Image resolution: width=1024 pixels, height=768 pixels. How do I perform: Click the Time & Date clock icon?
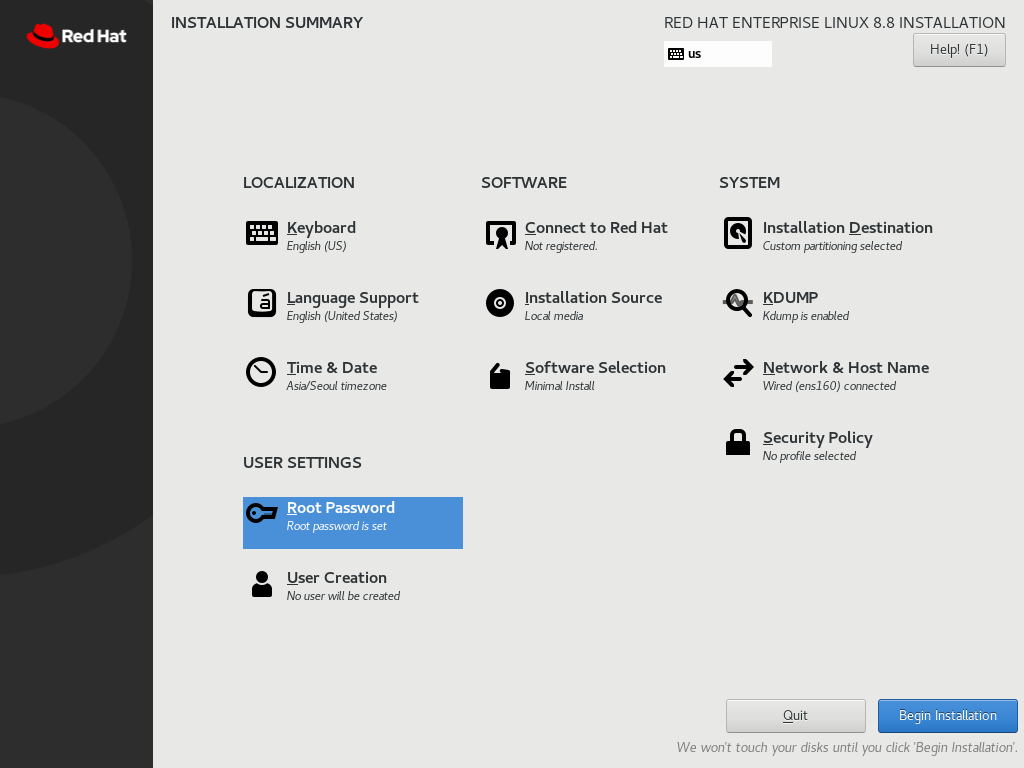[x=261, y=372]
